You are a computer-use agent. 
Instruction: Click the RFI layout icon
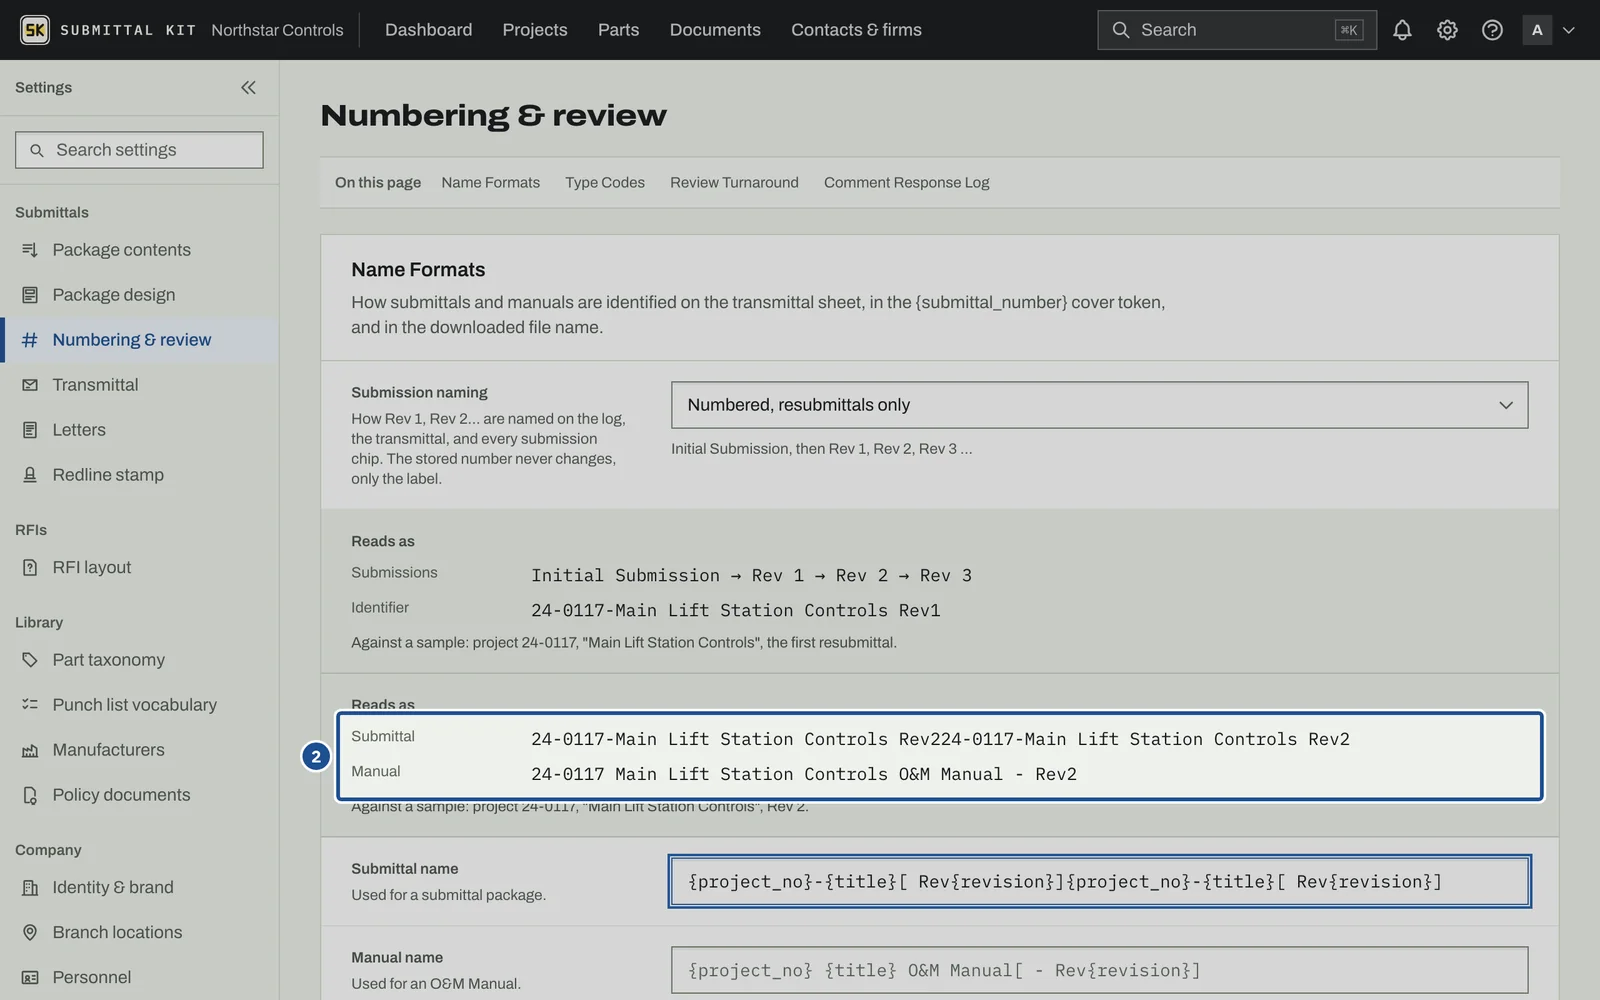tap(30, 567)
